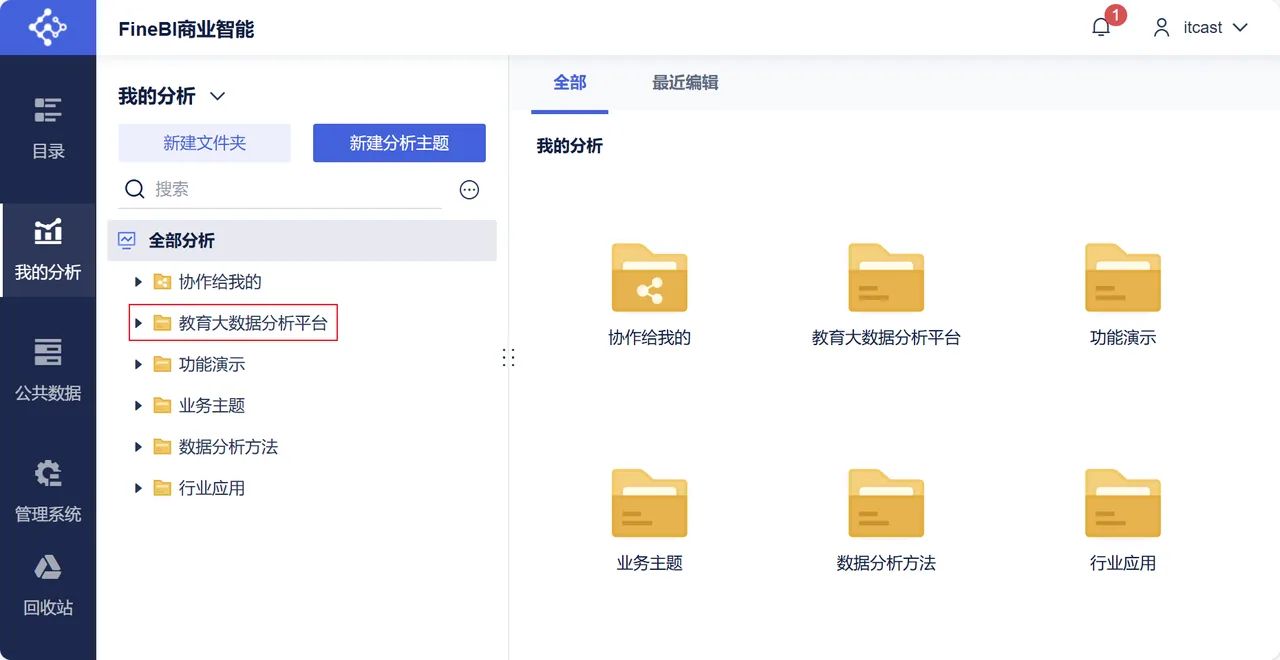Screen dimensions: 1280x660
Task: Open the more options ellipsis icon
Action: [469, 190]
